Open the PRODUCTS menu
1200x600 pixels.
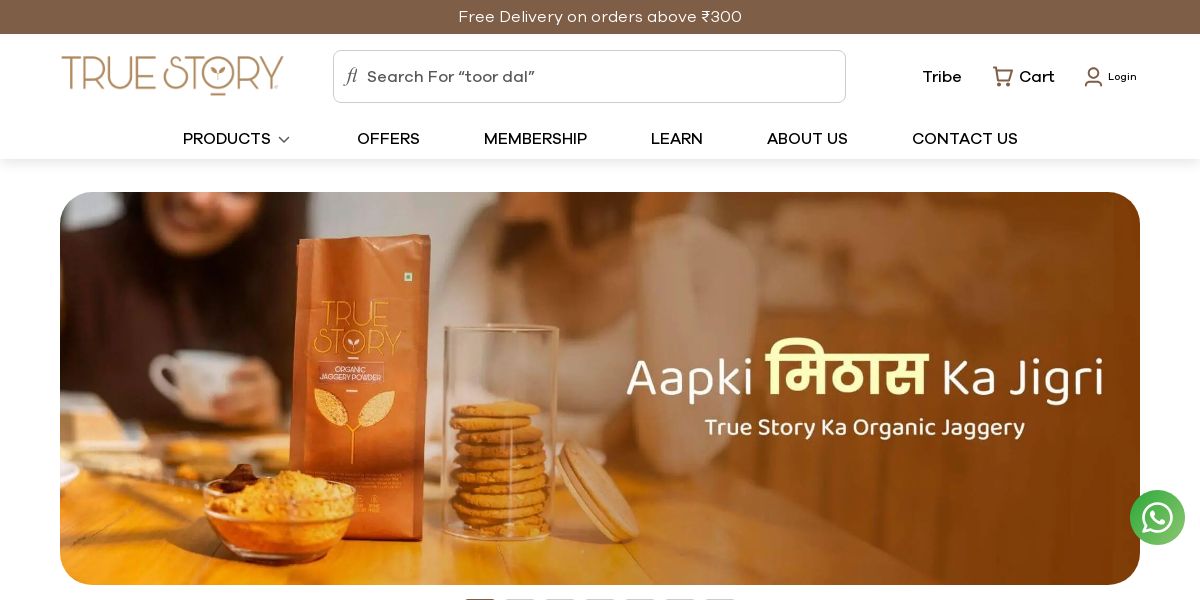(x=227, y=139)
